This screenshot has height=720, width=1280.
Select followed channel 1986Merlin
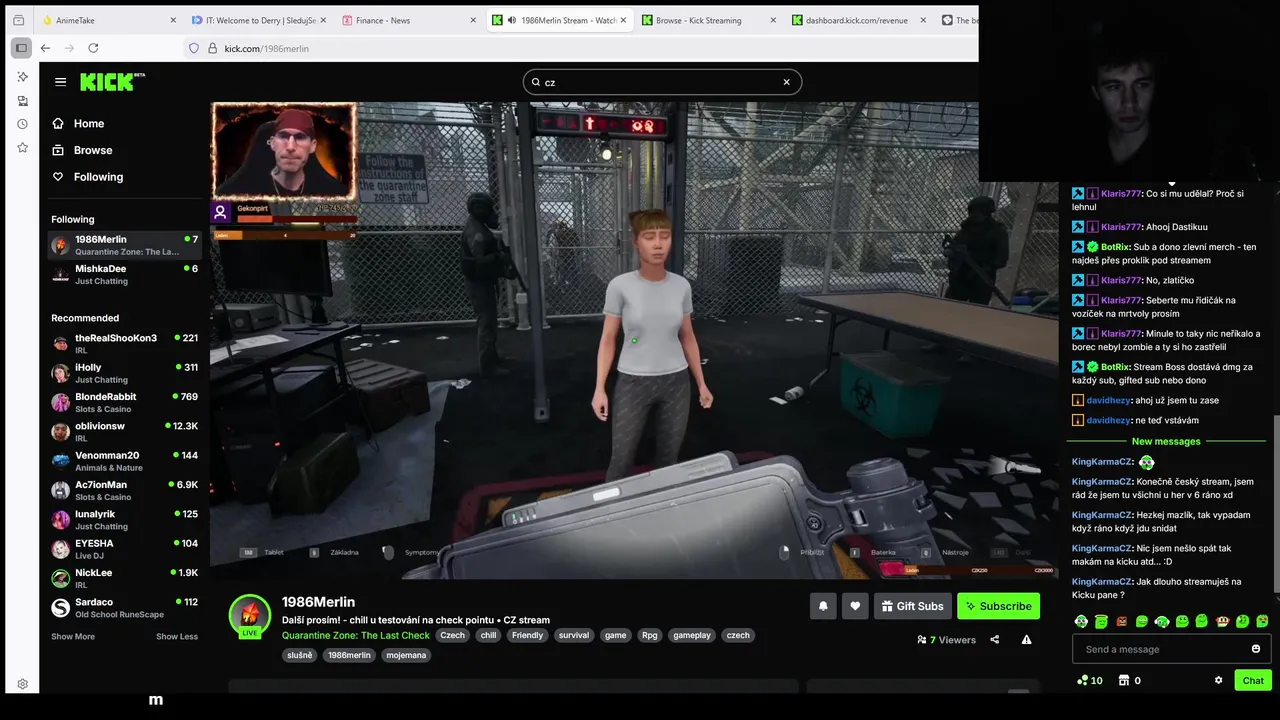pos(125,245)
